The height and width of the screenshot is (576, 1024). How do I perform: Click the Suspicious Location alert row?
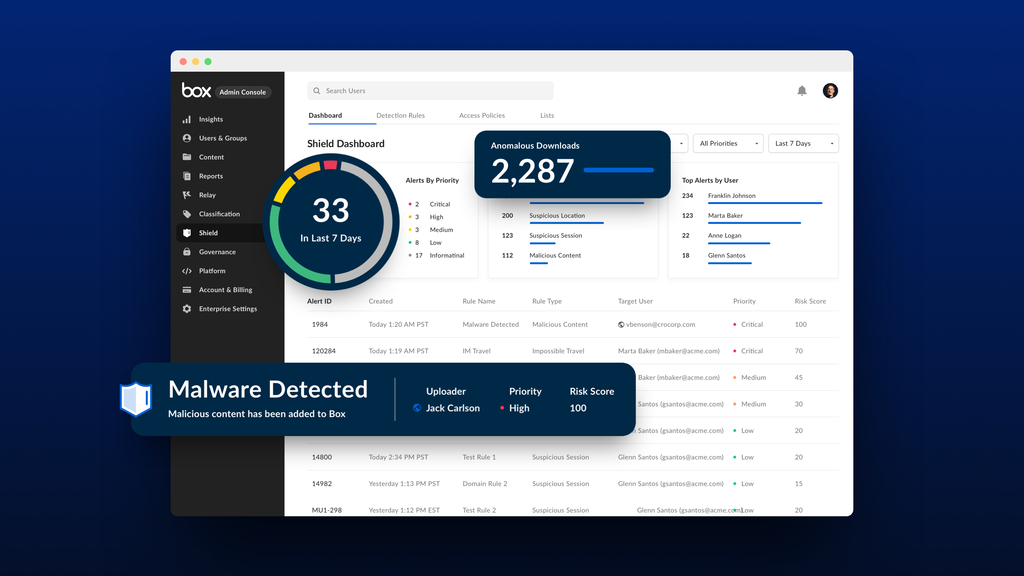click(x=557, y=216)
